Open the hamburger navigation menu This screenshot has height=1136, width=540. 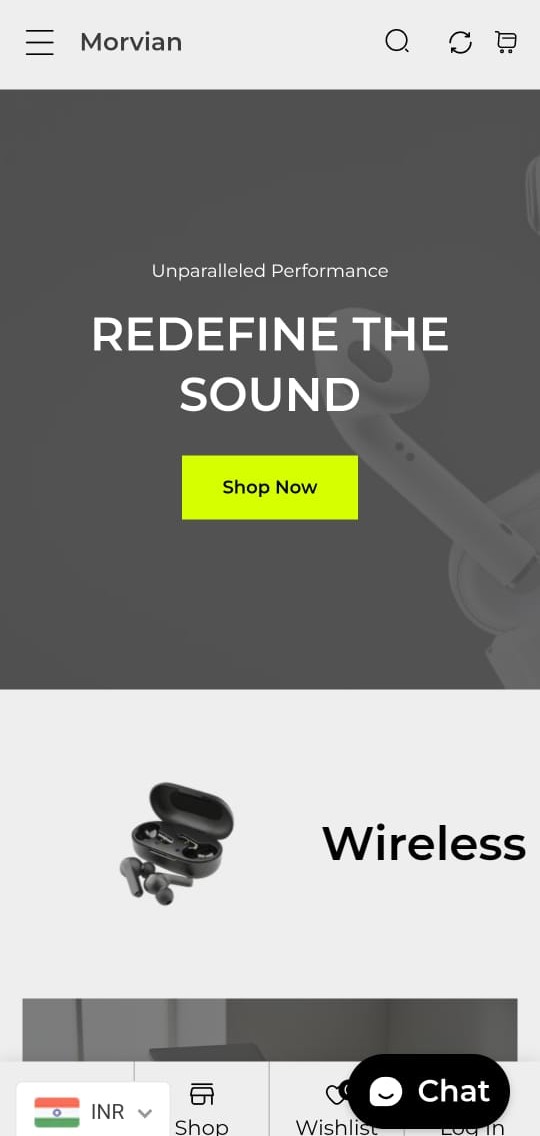tap(40, 42)
